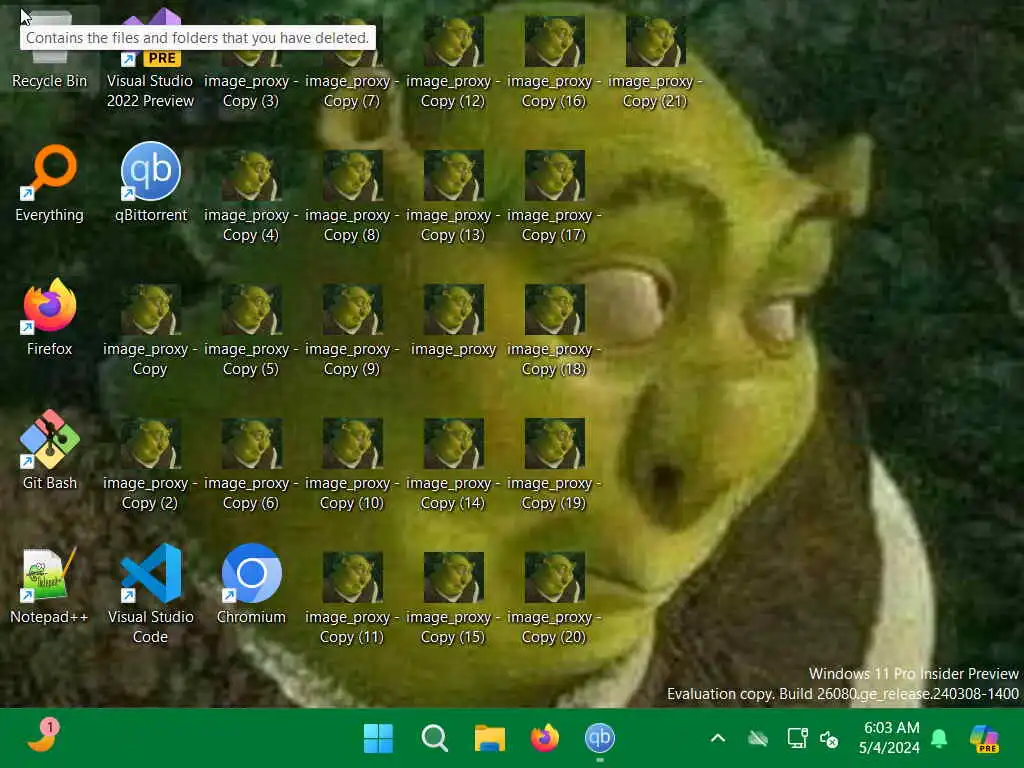Image resolution: width=1024 pixels, height=768 pixels.
Task: Open Windows Start menu button
Action: (x=378, y=738)
